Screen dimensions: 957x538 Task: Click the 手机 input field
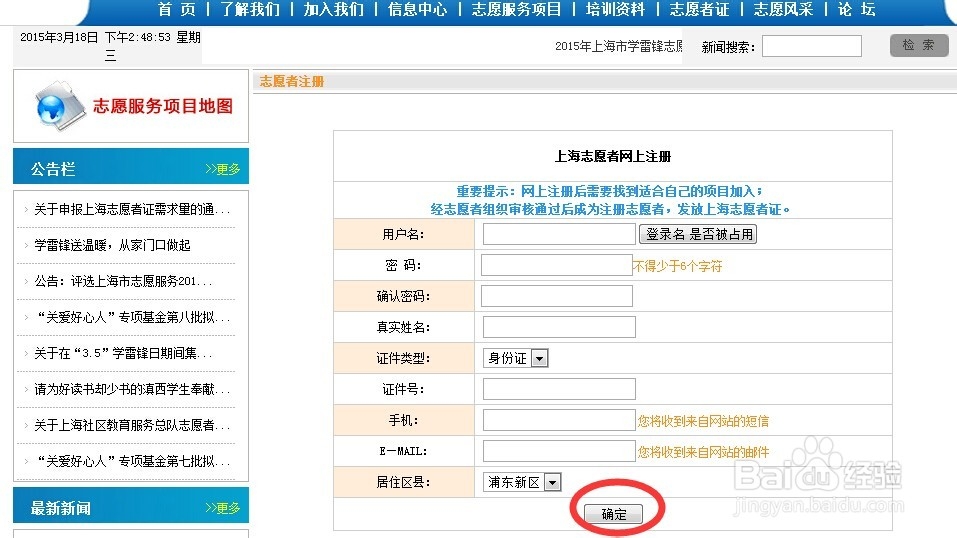click(559, 420)
